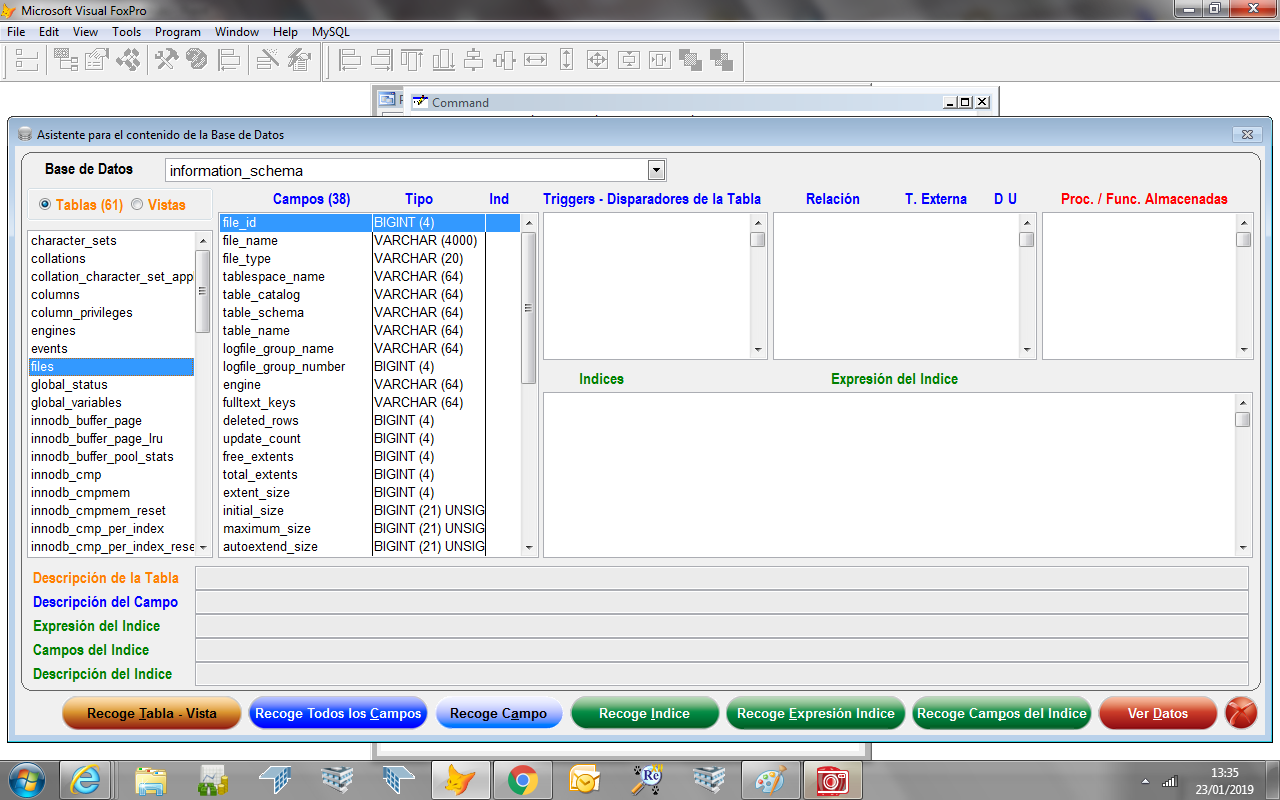The height and width of the screenshot is (800, 1280).
Task: Select the autoextend_size field row
Action: [x=370, y=547]
